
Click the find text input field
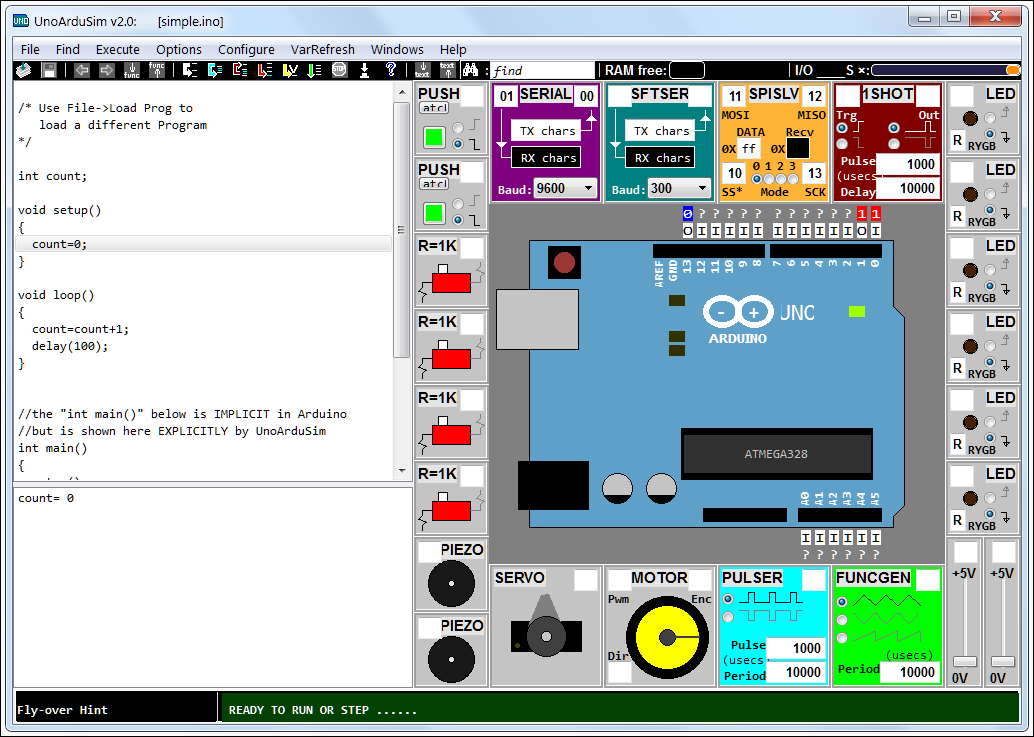coord(543,71)
